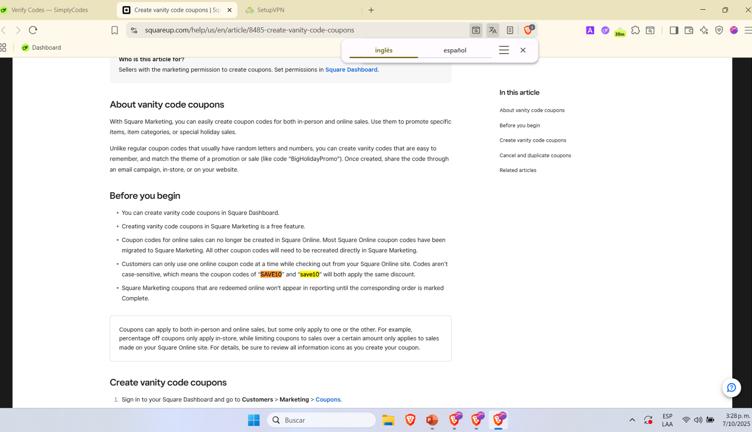
Task: Click the taskbar 'Buscar' search box
Action: pyautogui.click(x=321, y=420)
